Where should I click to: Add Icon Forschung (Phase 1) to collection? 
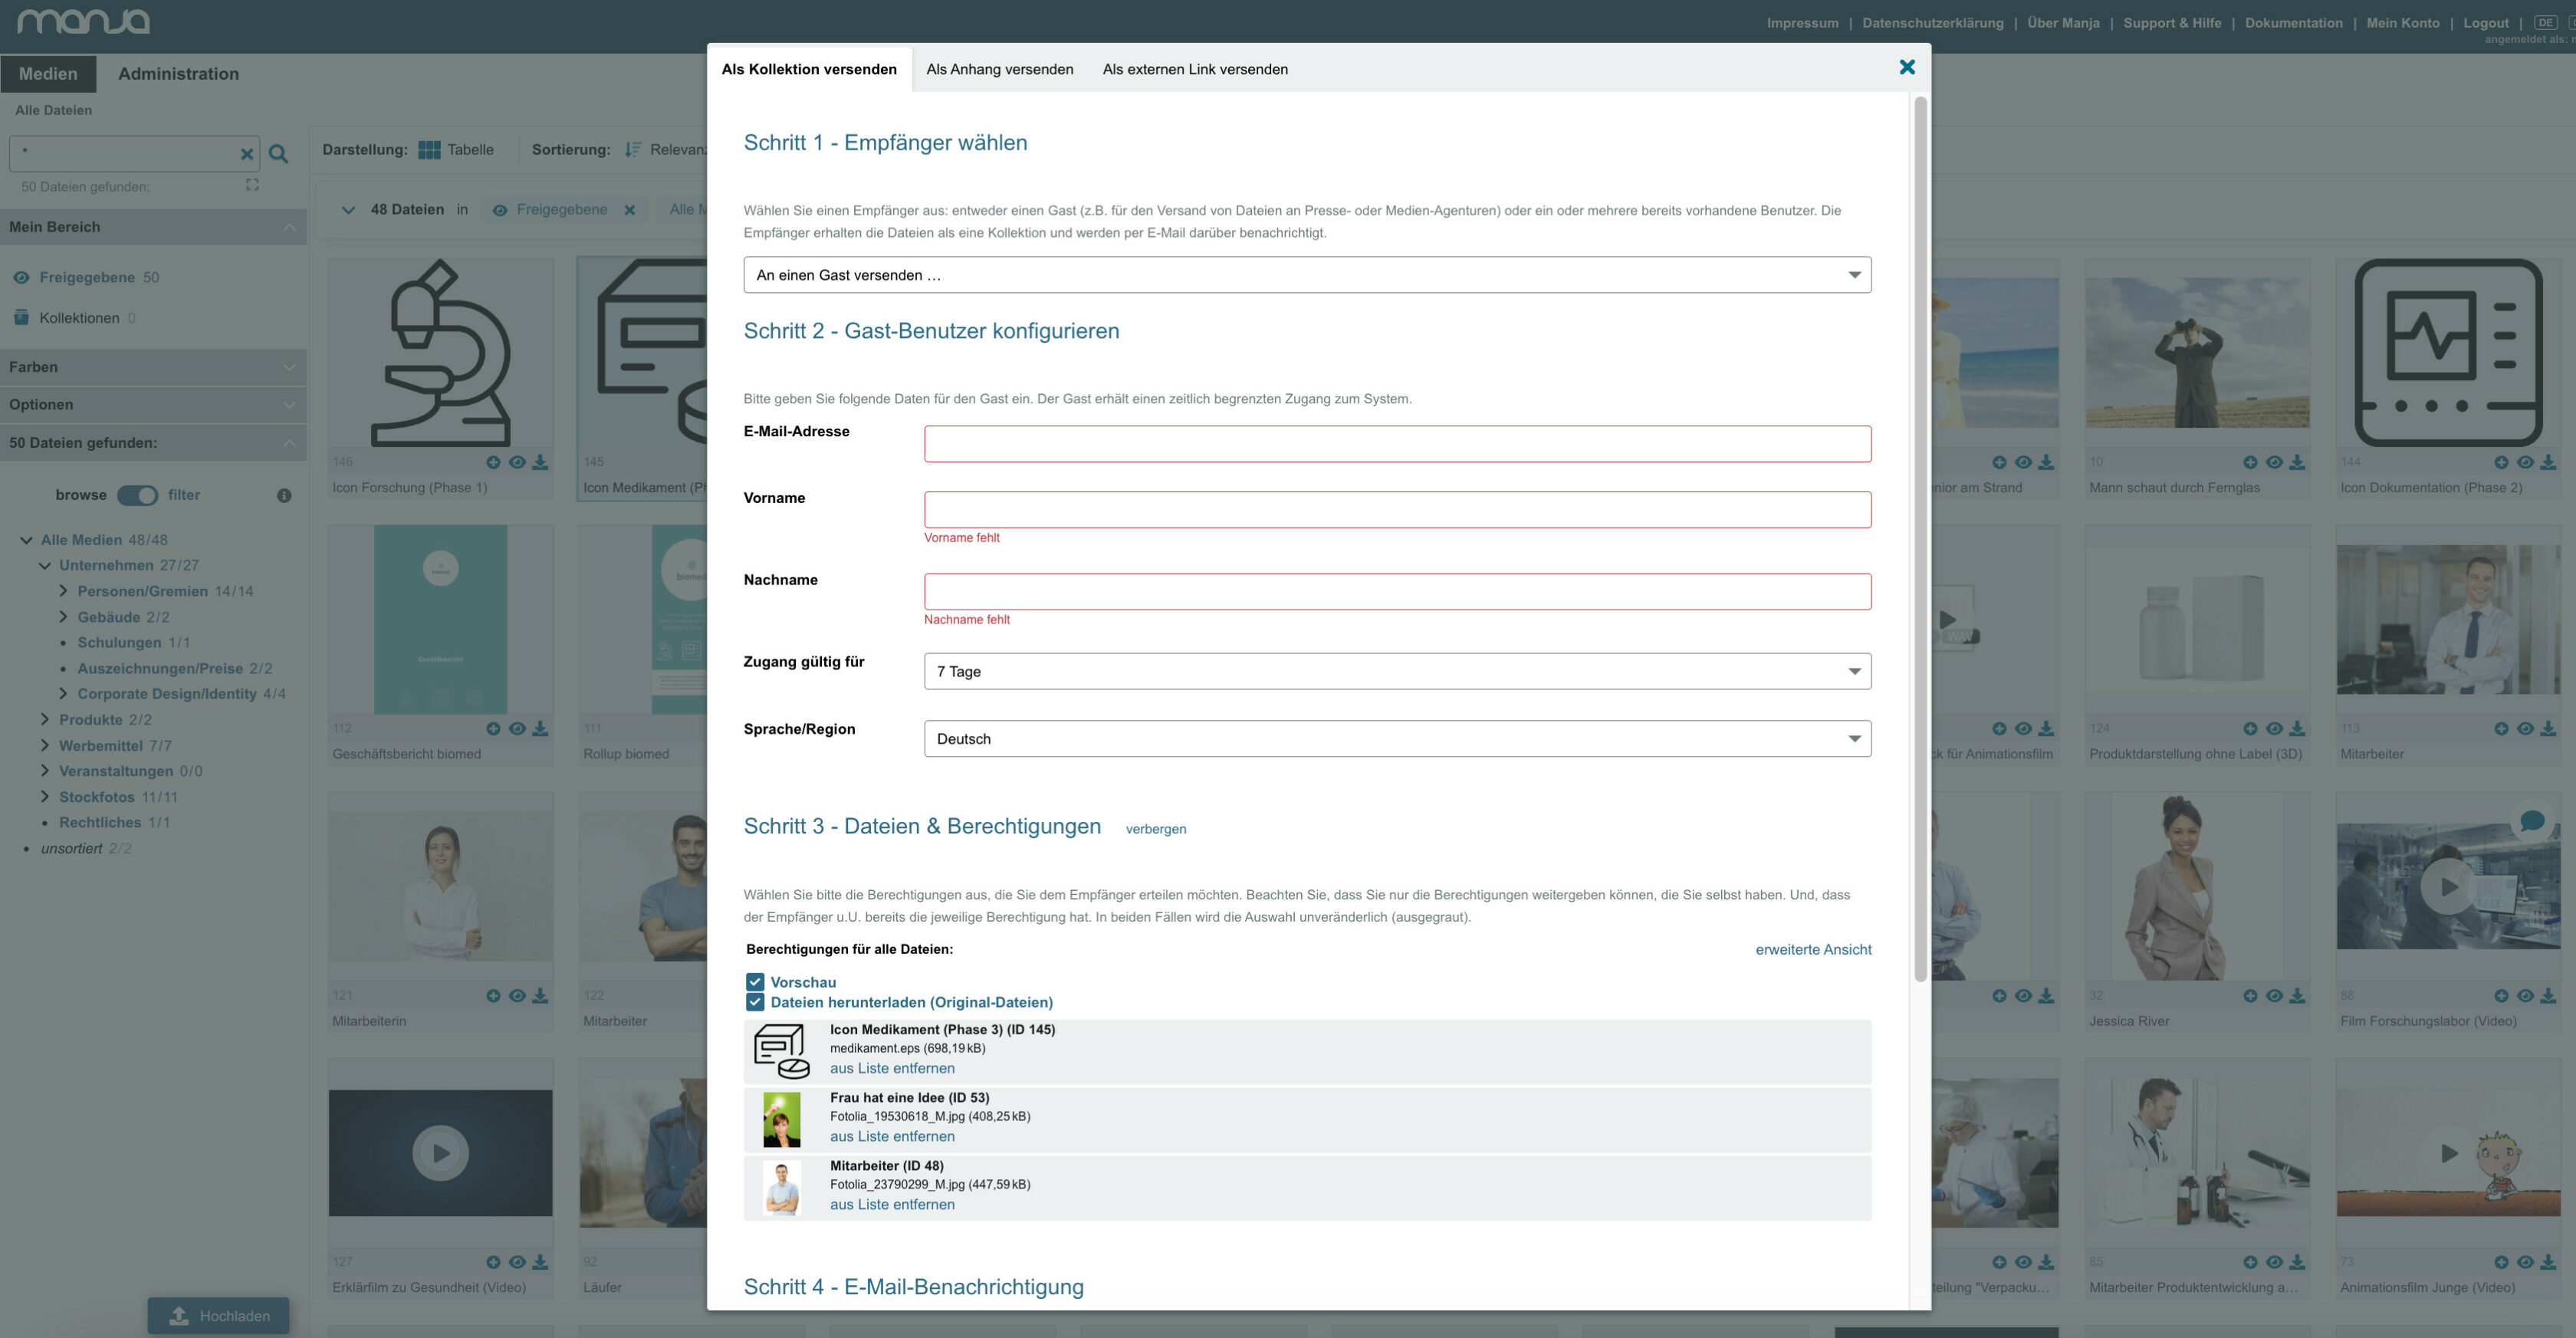point(493,462)
